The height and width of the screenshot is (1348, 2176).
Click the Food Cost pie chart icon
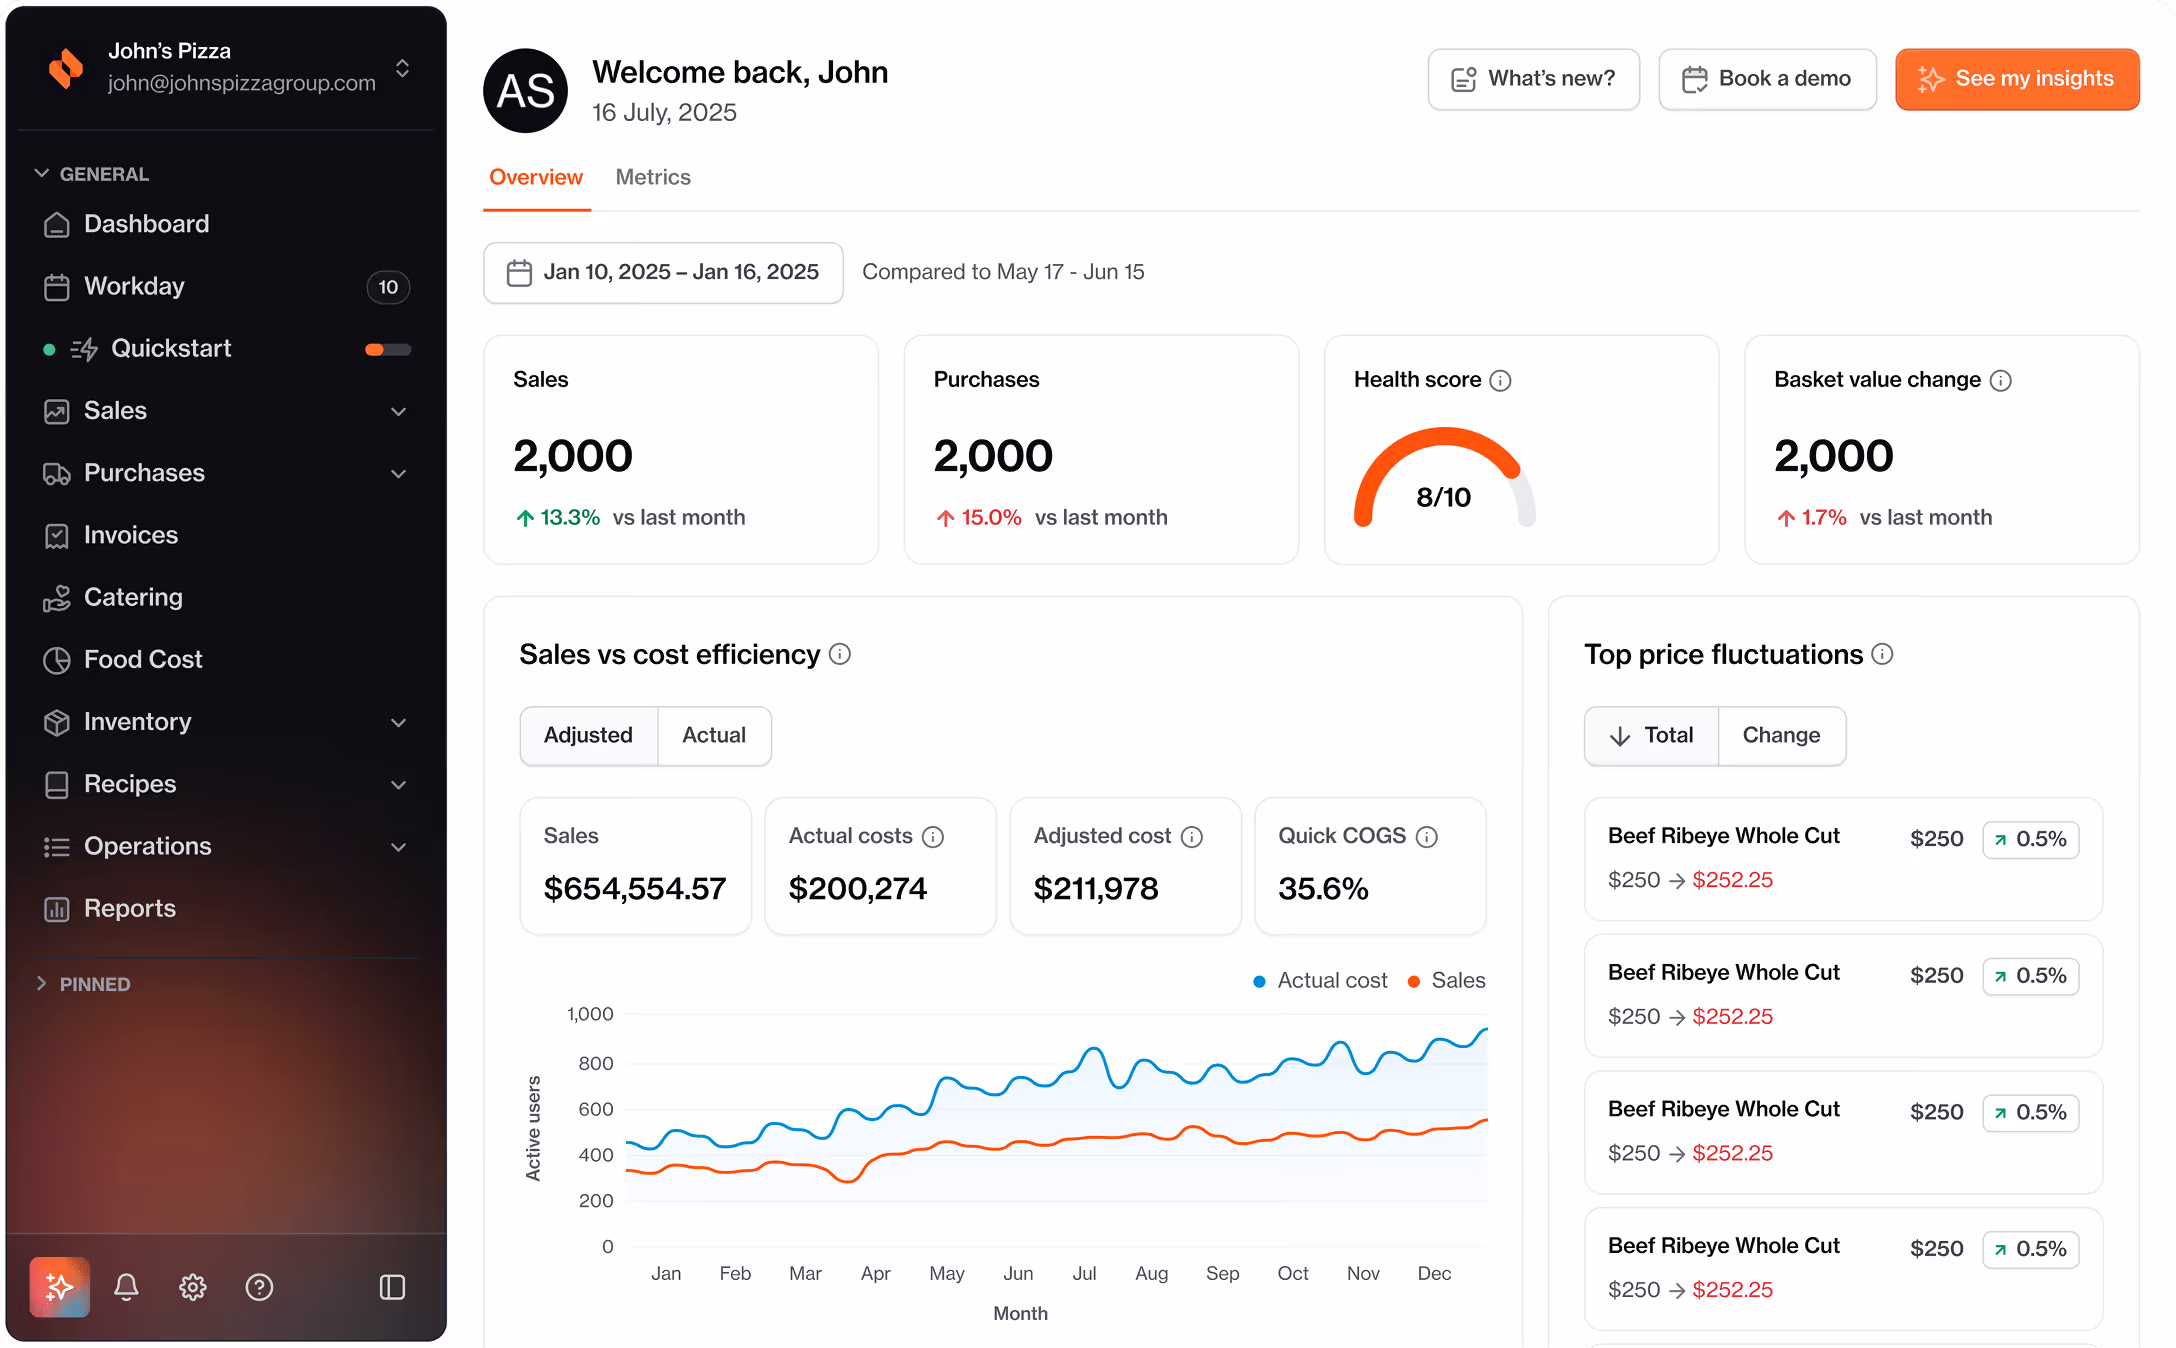tap(57, 660)
